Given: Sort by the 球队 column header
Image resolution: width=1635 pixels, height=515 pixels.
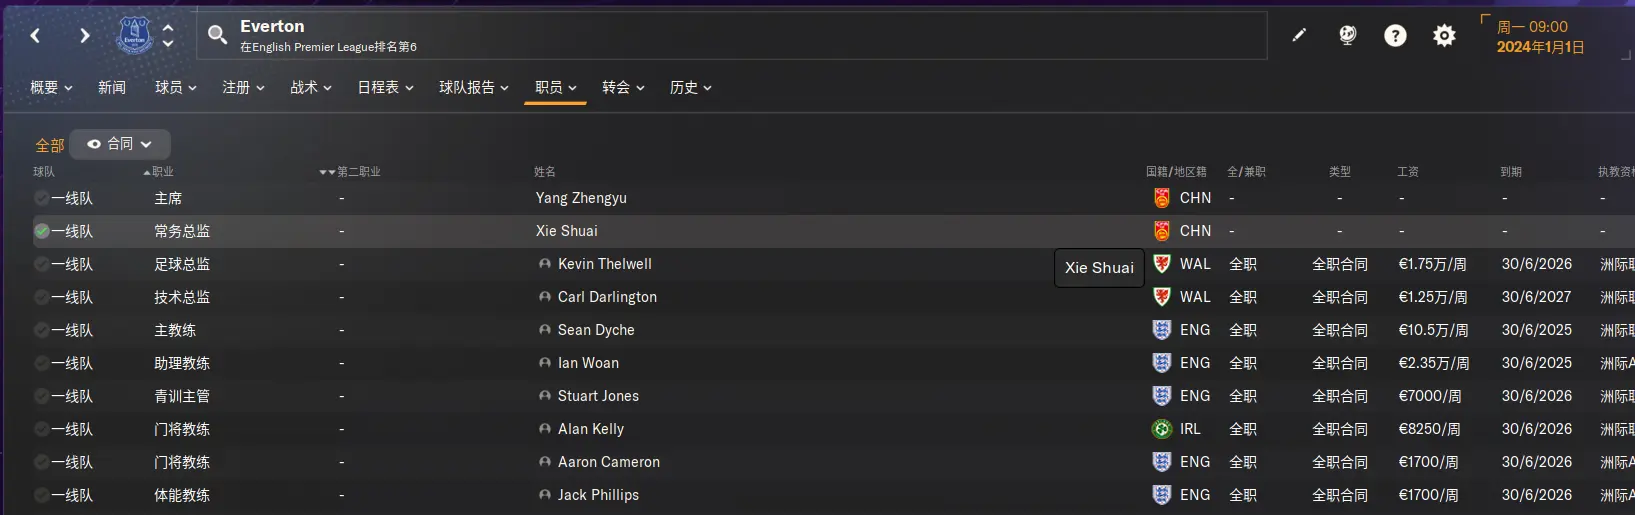Looking at the screenshot, I should click(44, 172).
